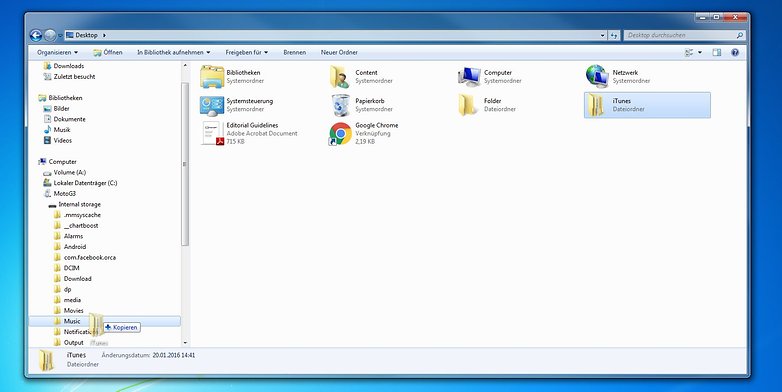Open the Google Chrome shortcut

pos(364,133)
